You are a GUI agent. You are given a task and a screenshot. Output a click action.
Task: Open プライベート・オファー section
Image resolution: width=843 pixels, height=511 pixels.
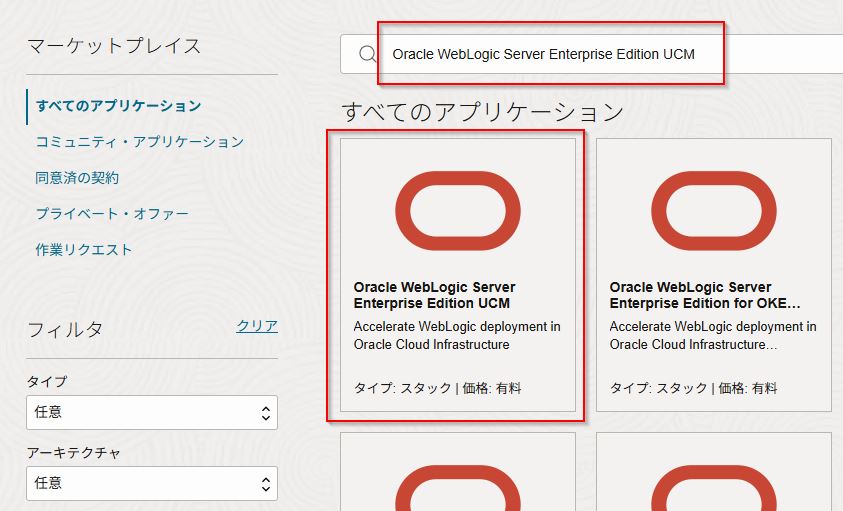[112, 213]
